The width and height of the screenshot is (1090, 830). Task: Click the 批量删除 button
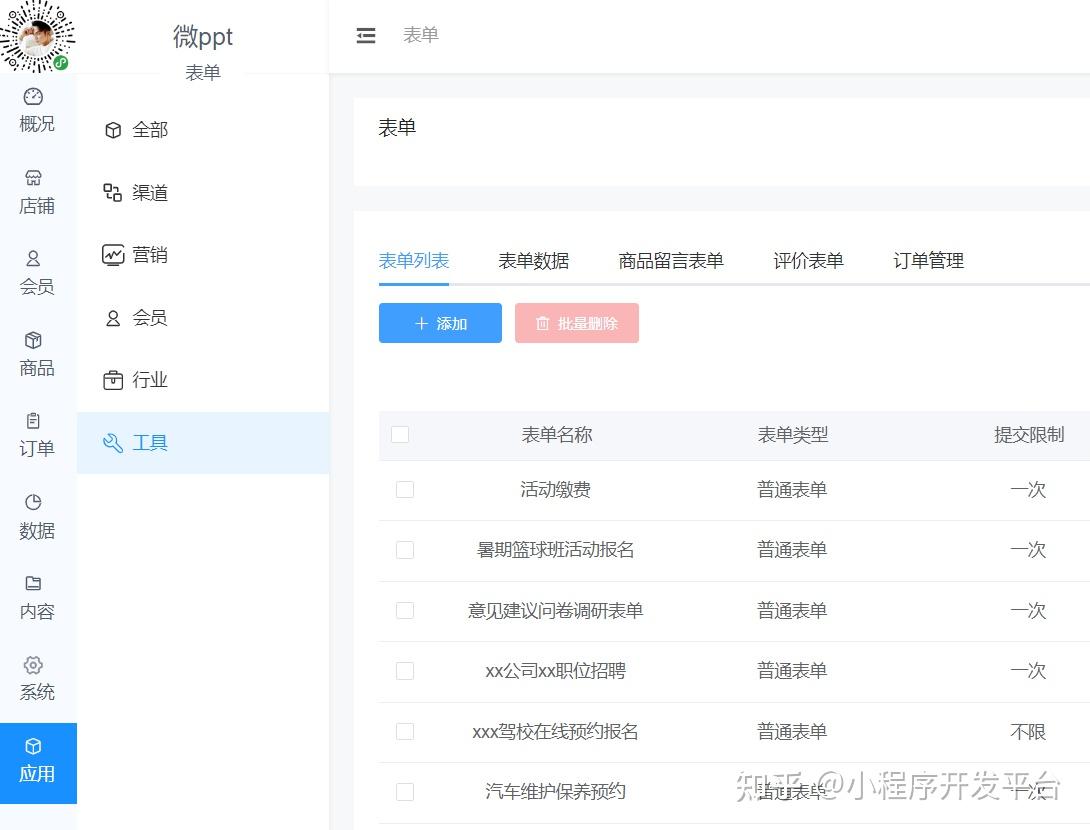tap(577, 323)
